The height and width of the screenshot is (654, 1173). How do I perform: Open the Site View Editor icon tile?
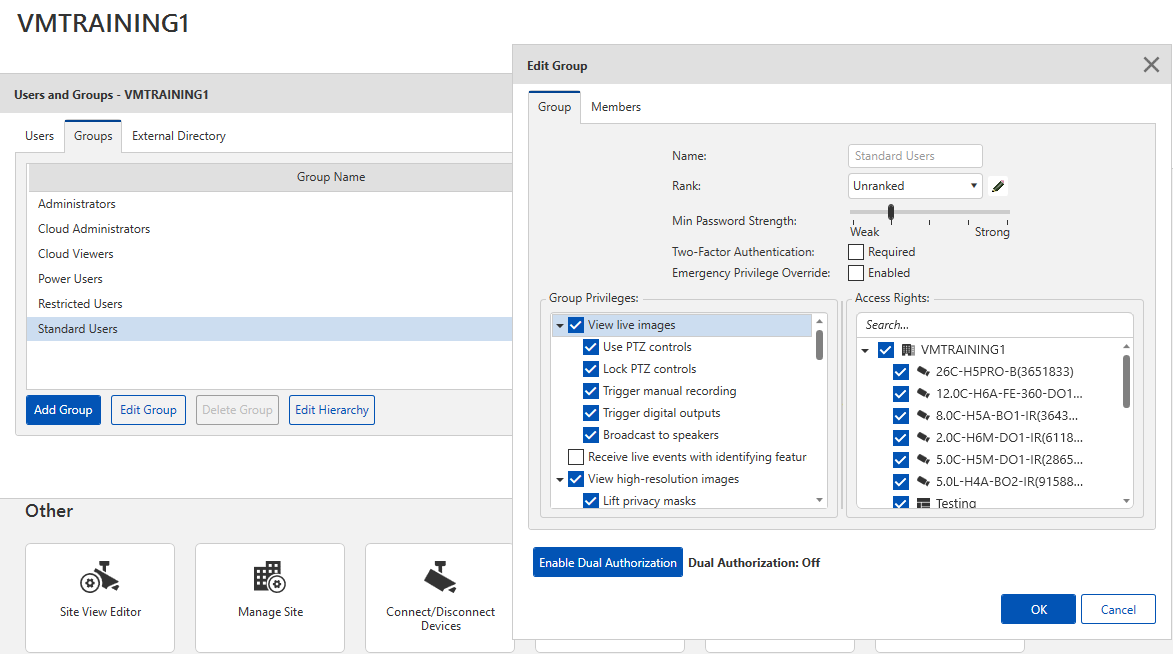point(100,598)
